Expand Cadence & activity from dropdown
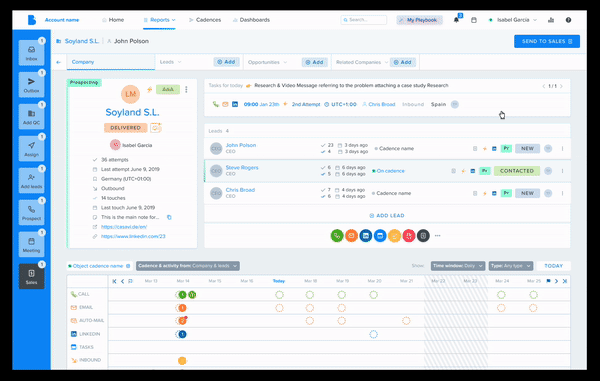The image size is (600, 381). 188,266
